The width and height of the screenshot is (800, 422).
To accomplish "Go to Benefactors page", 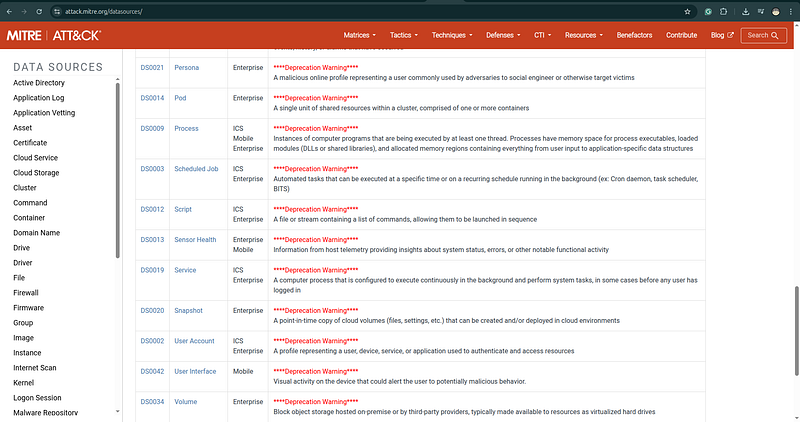I will point(634,35).
